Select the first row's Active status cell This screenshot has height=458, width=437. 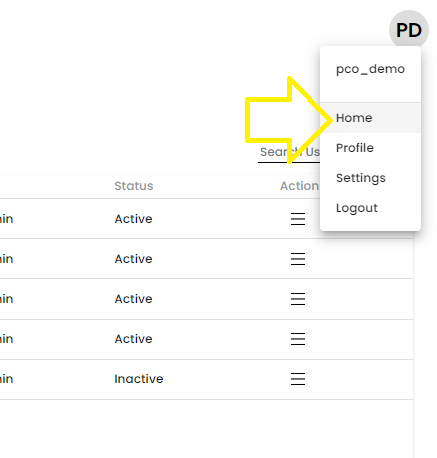point(133,219)
